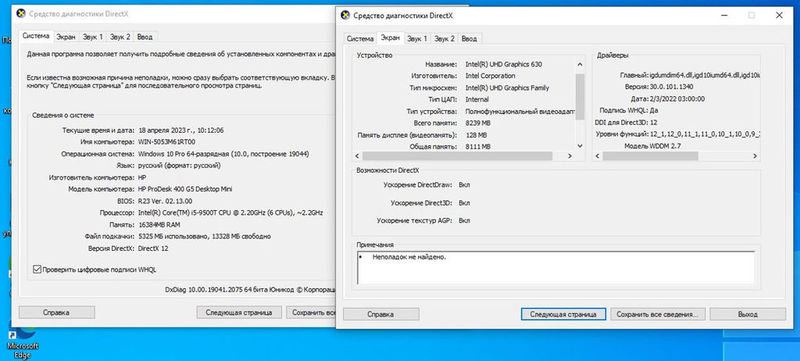Click down arrow of device list scrollbar
This screenshot has width=800, height=361.
tap(580, 146)
